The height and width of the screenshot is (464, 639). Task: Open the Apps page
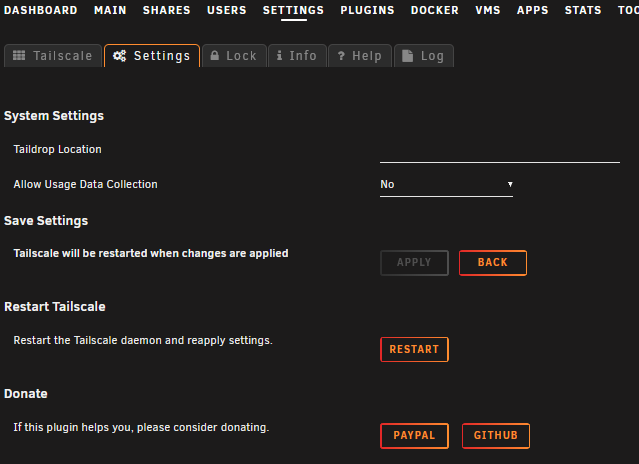(532, 10)
